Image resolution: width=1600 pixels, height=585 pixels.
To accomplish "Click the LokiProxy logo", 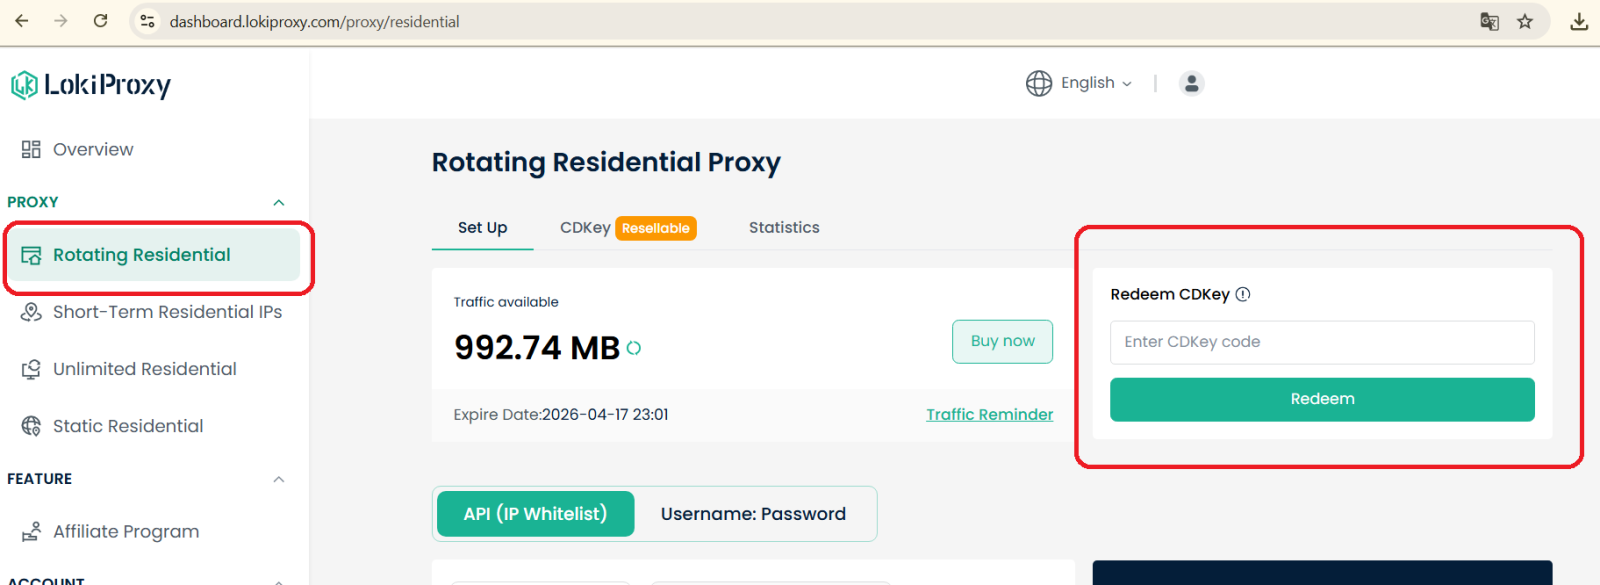I will point(91,85).
